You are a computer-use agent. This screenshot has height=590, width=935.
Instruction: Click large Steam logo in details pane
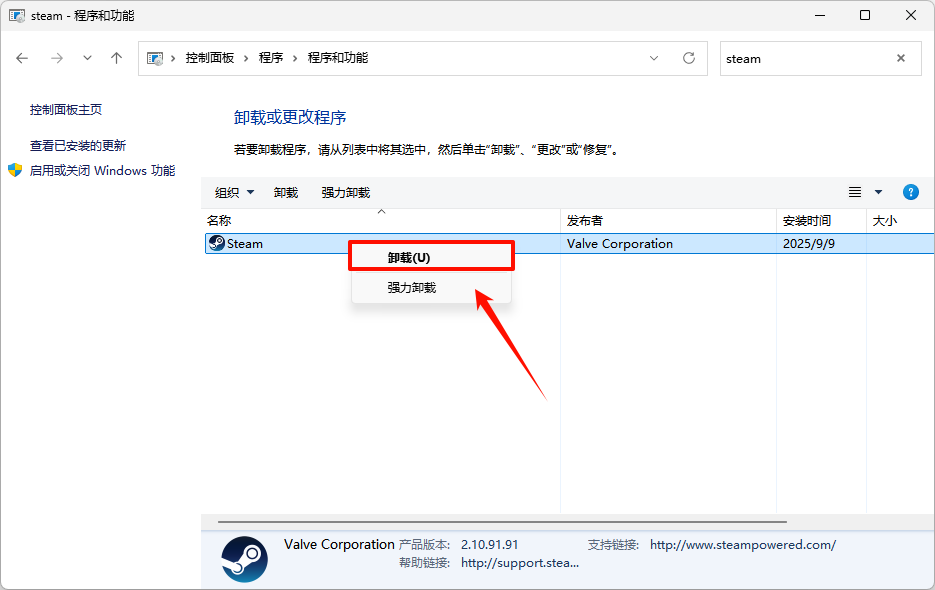pyautogui.click(x=244, y=559)
